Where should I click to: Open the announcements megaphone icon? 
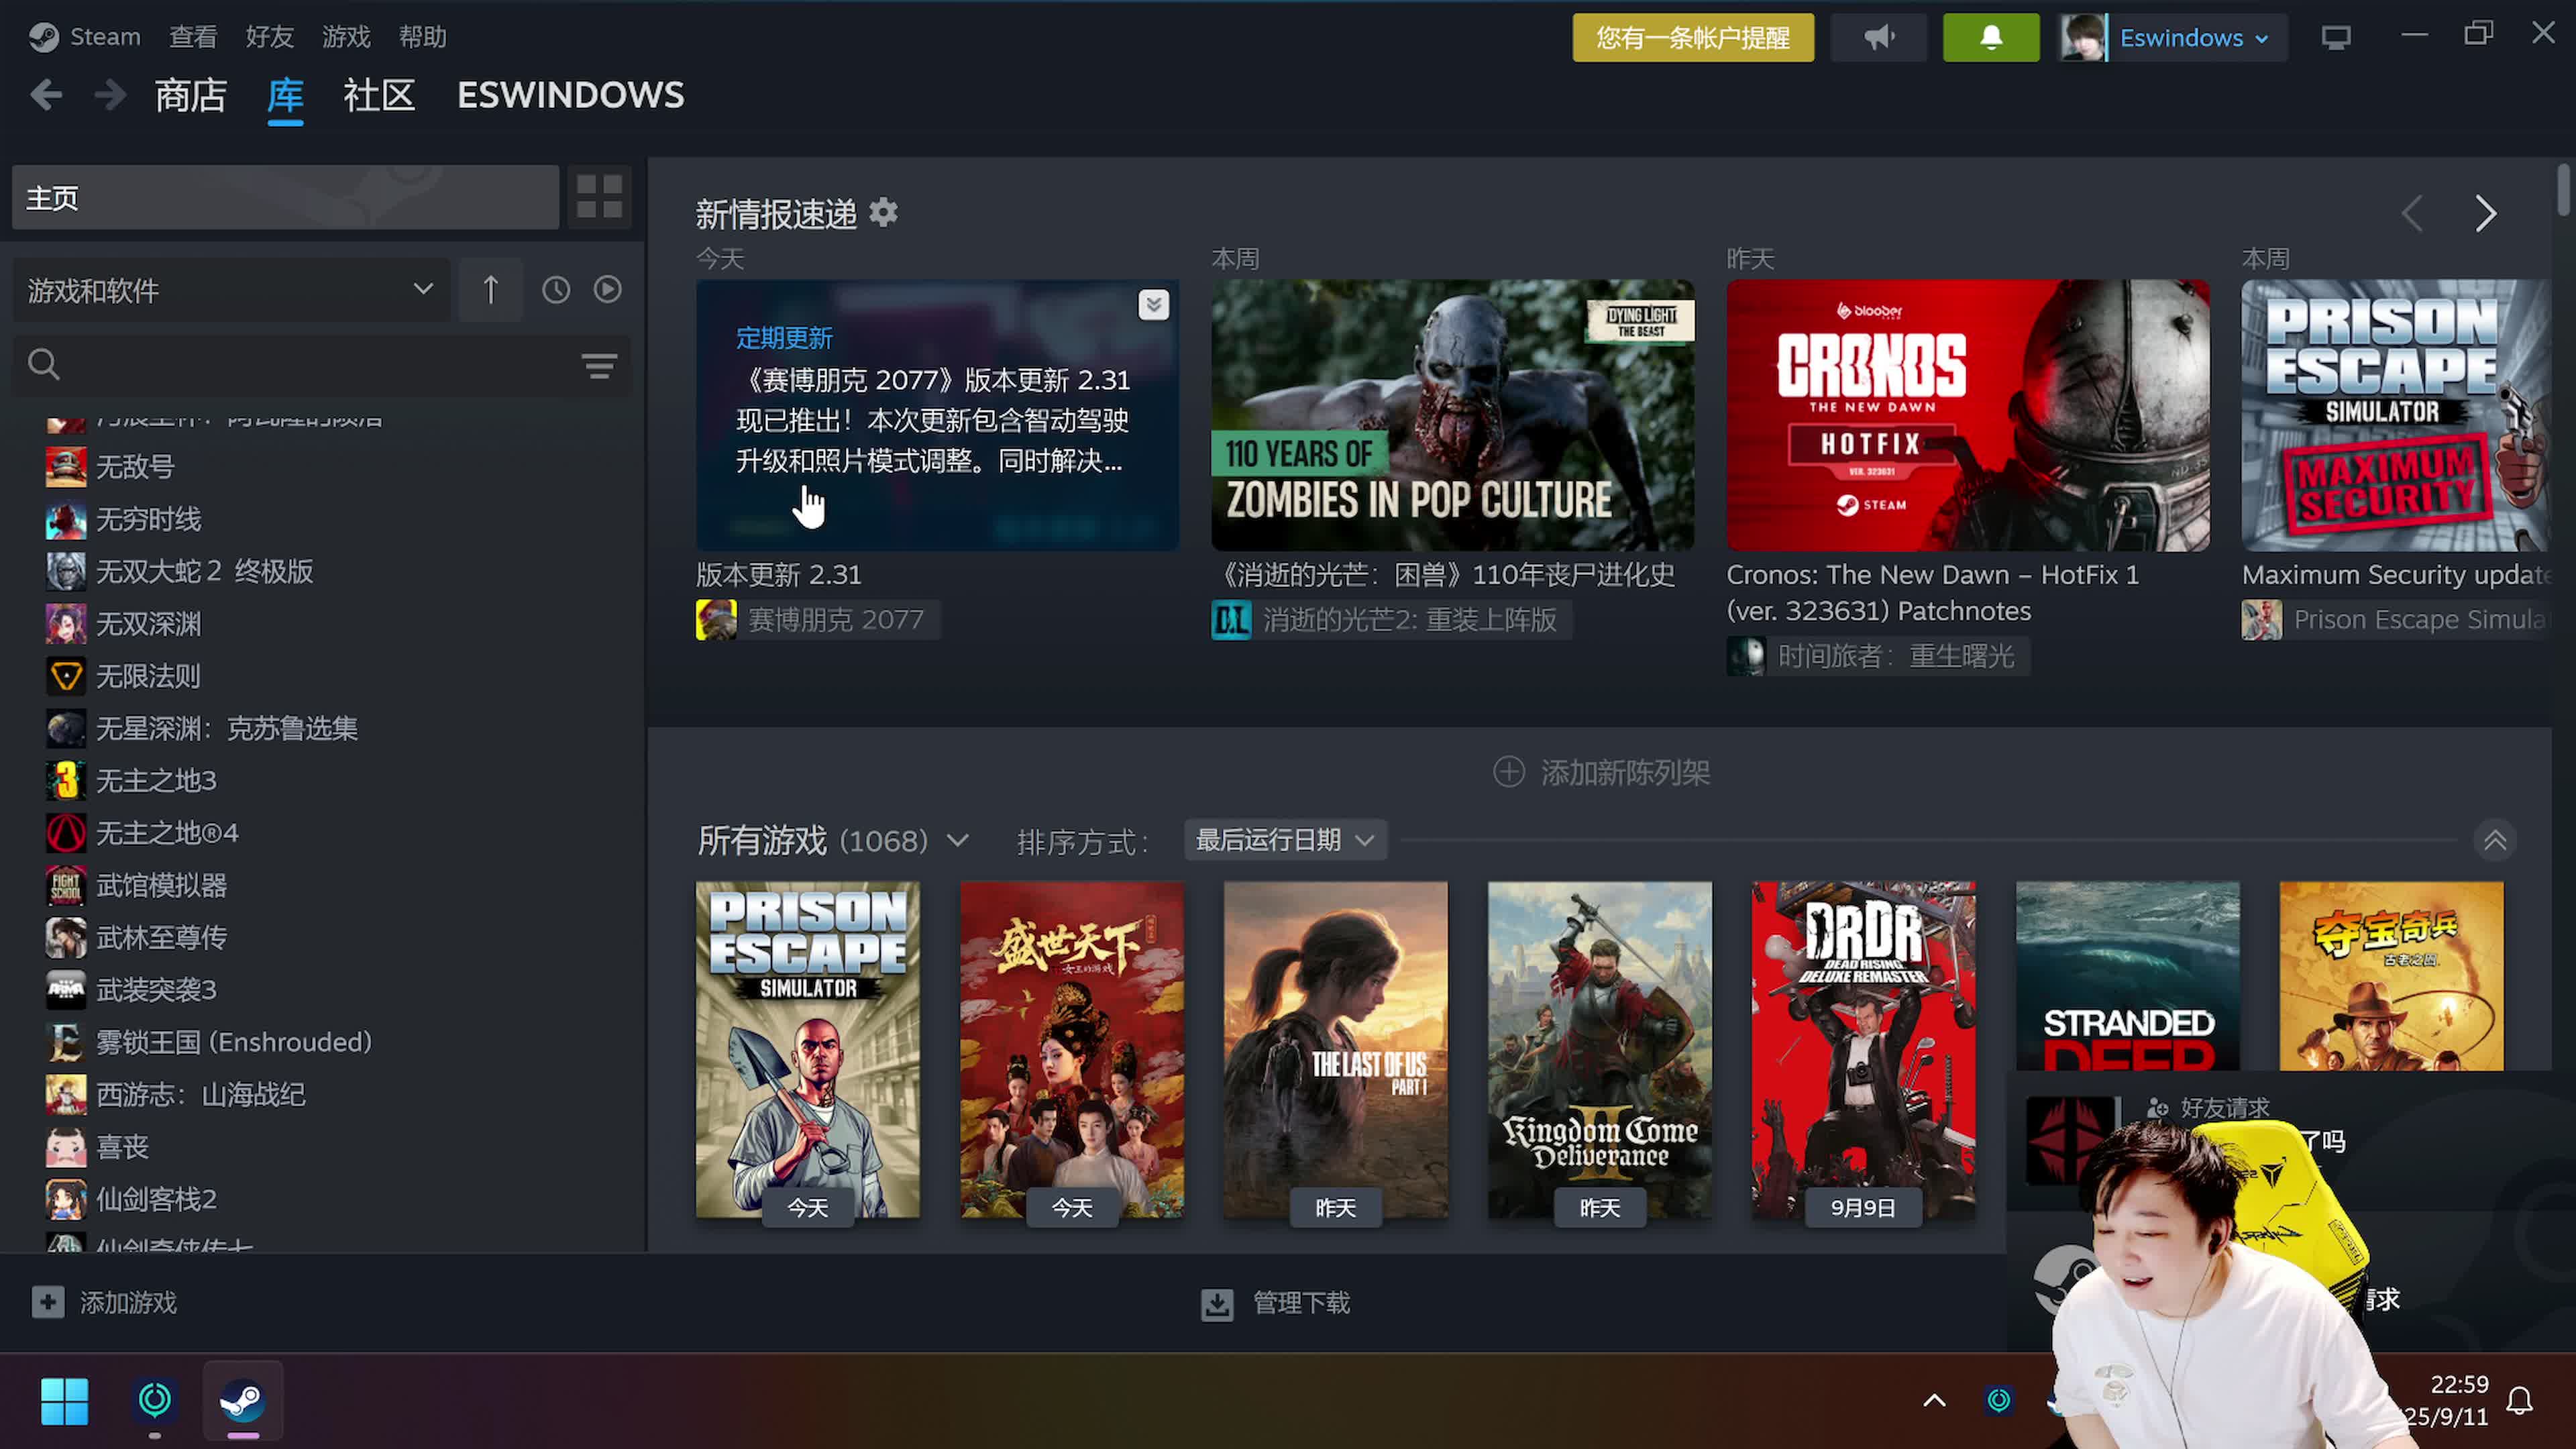[x=1879, y=38]
